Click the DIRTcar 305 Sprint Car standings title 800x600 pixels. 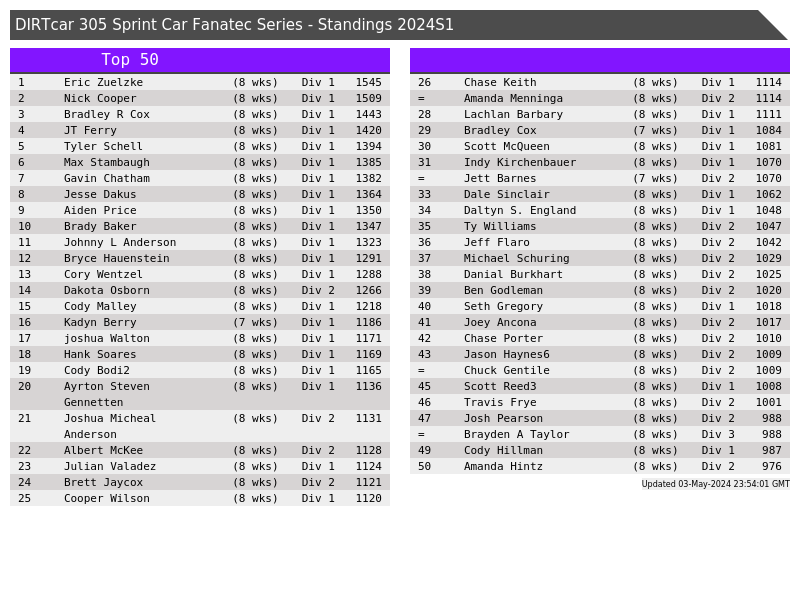pos(235,25)
